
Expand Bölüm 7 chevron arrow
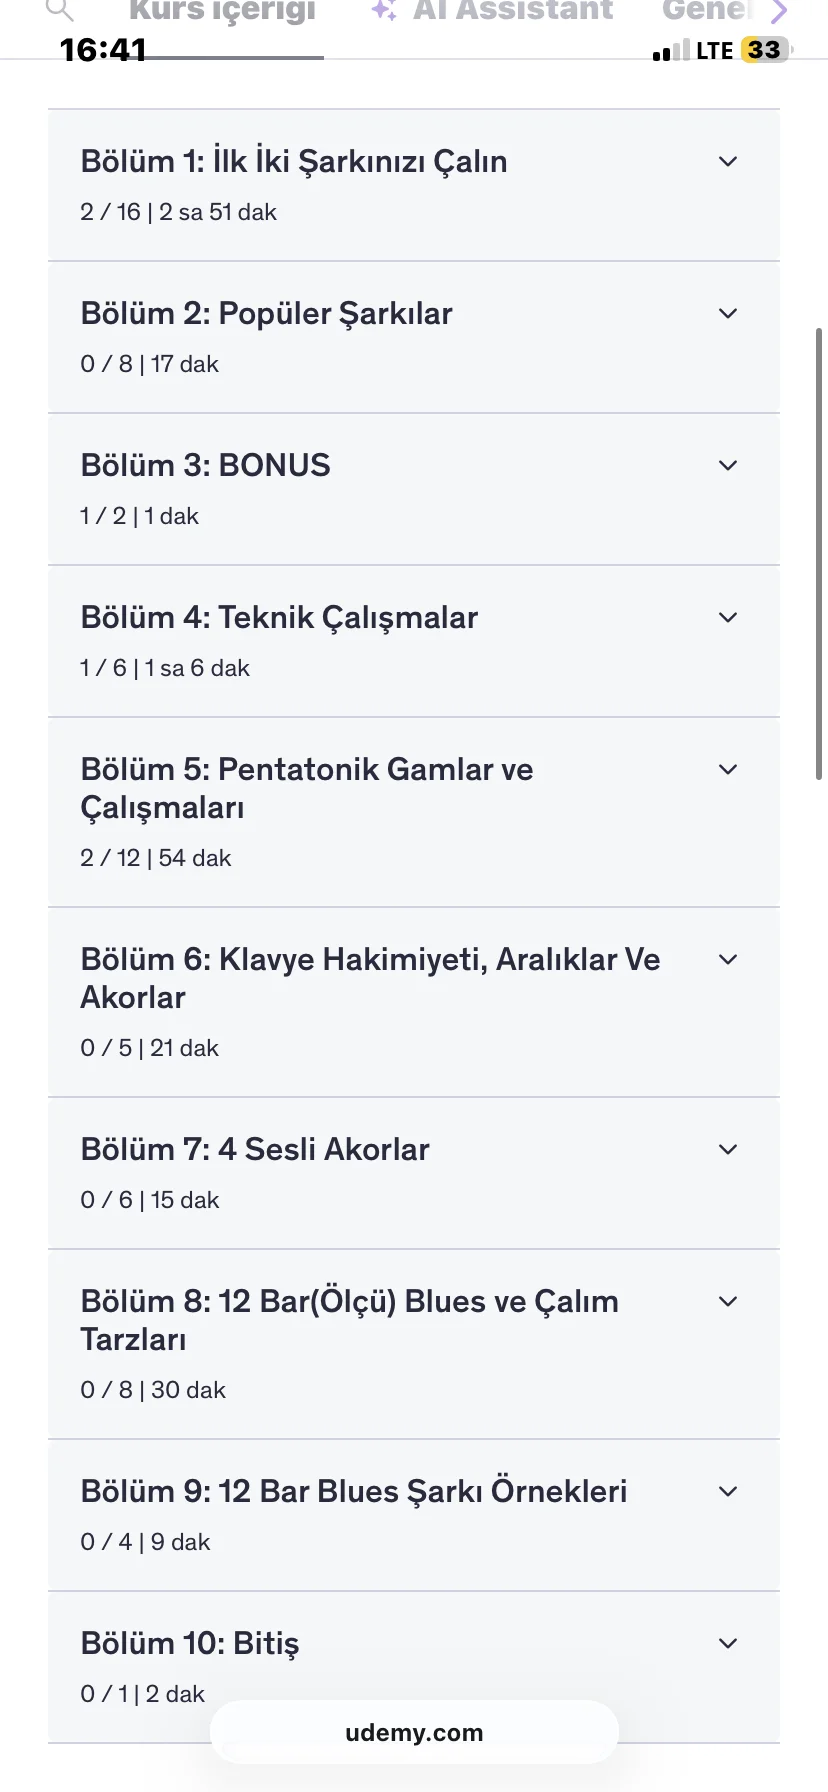(728, 1150)
